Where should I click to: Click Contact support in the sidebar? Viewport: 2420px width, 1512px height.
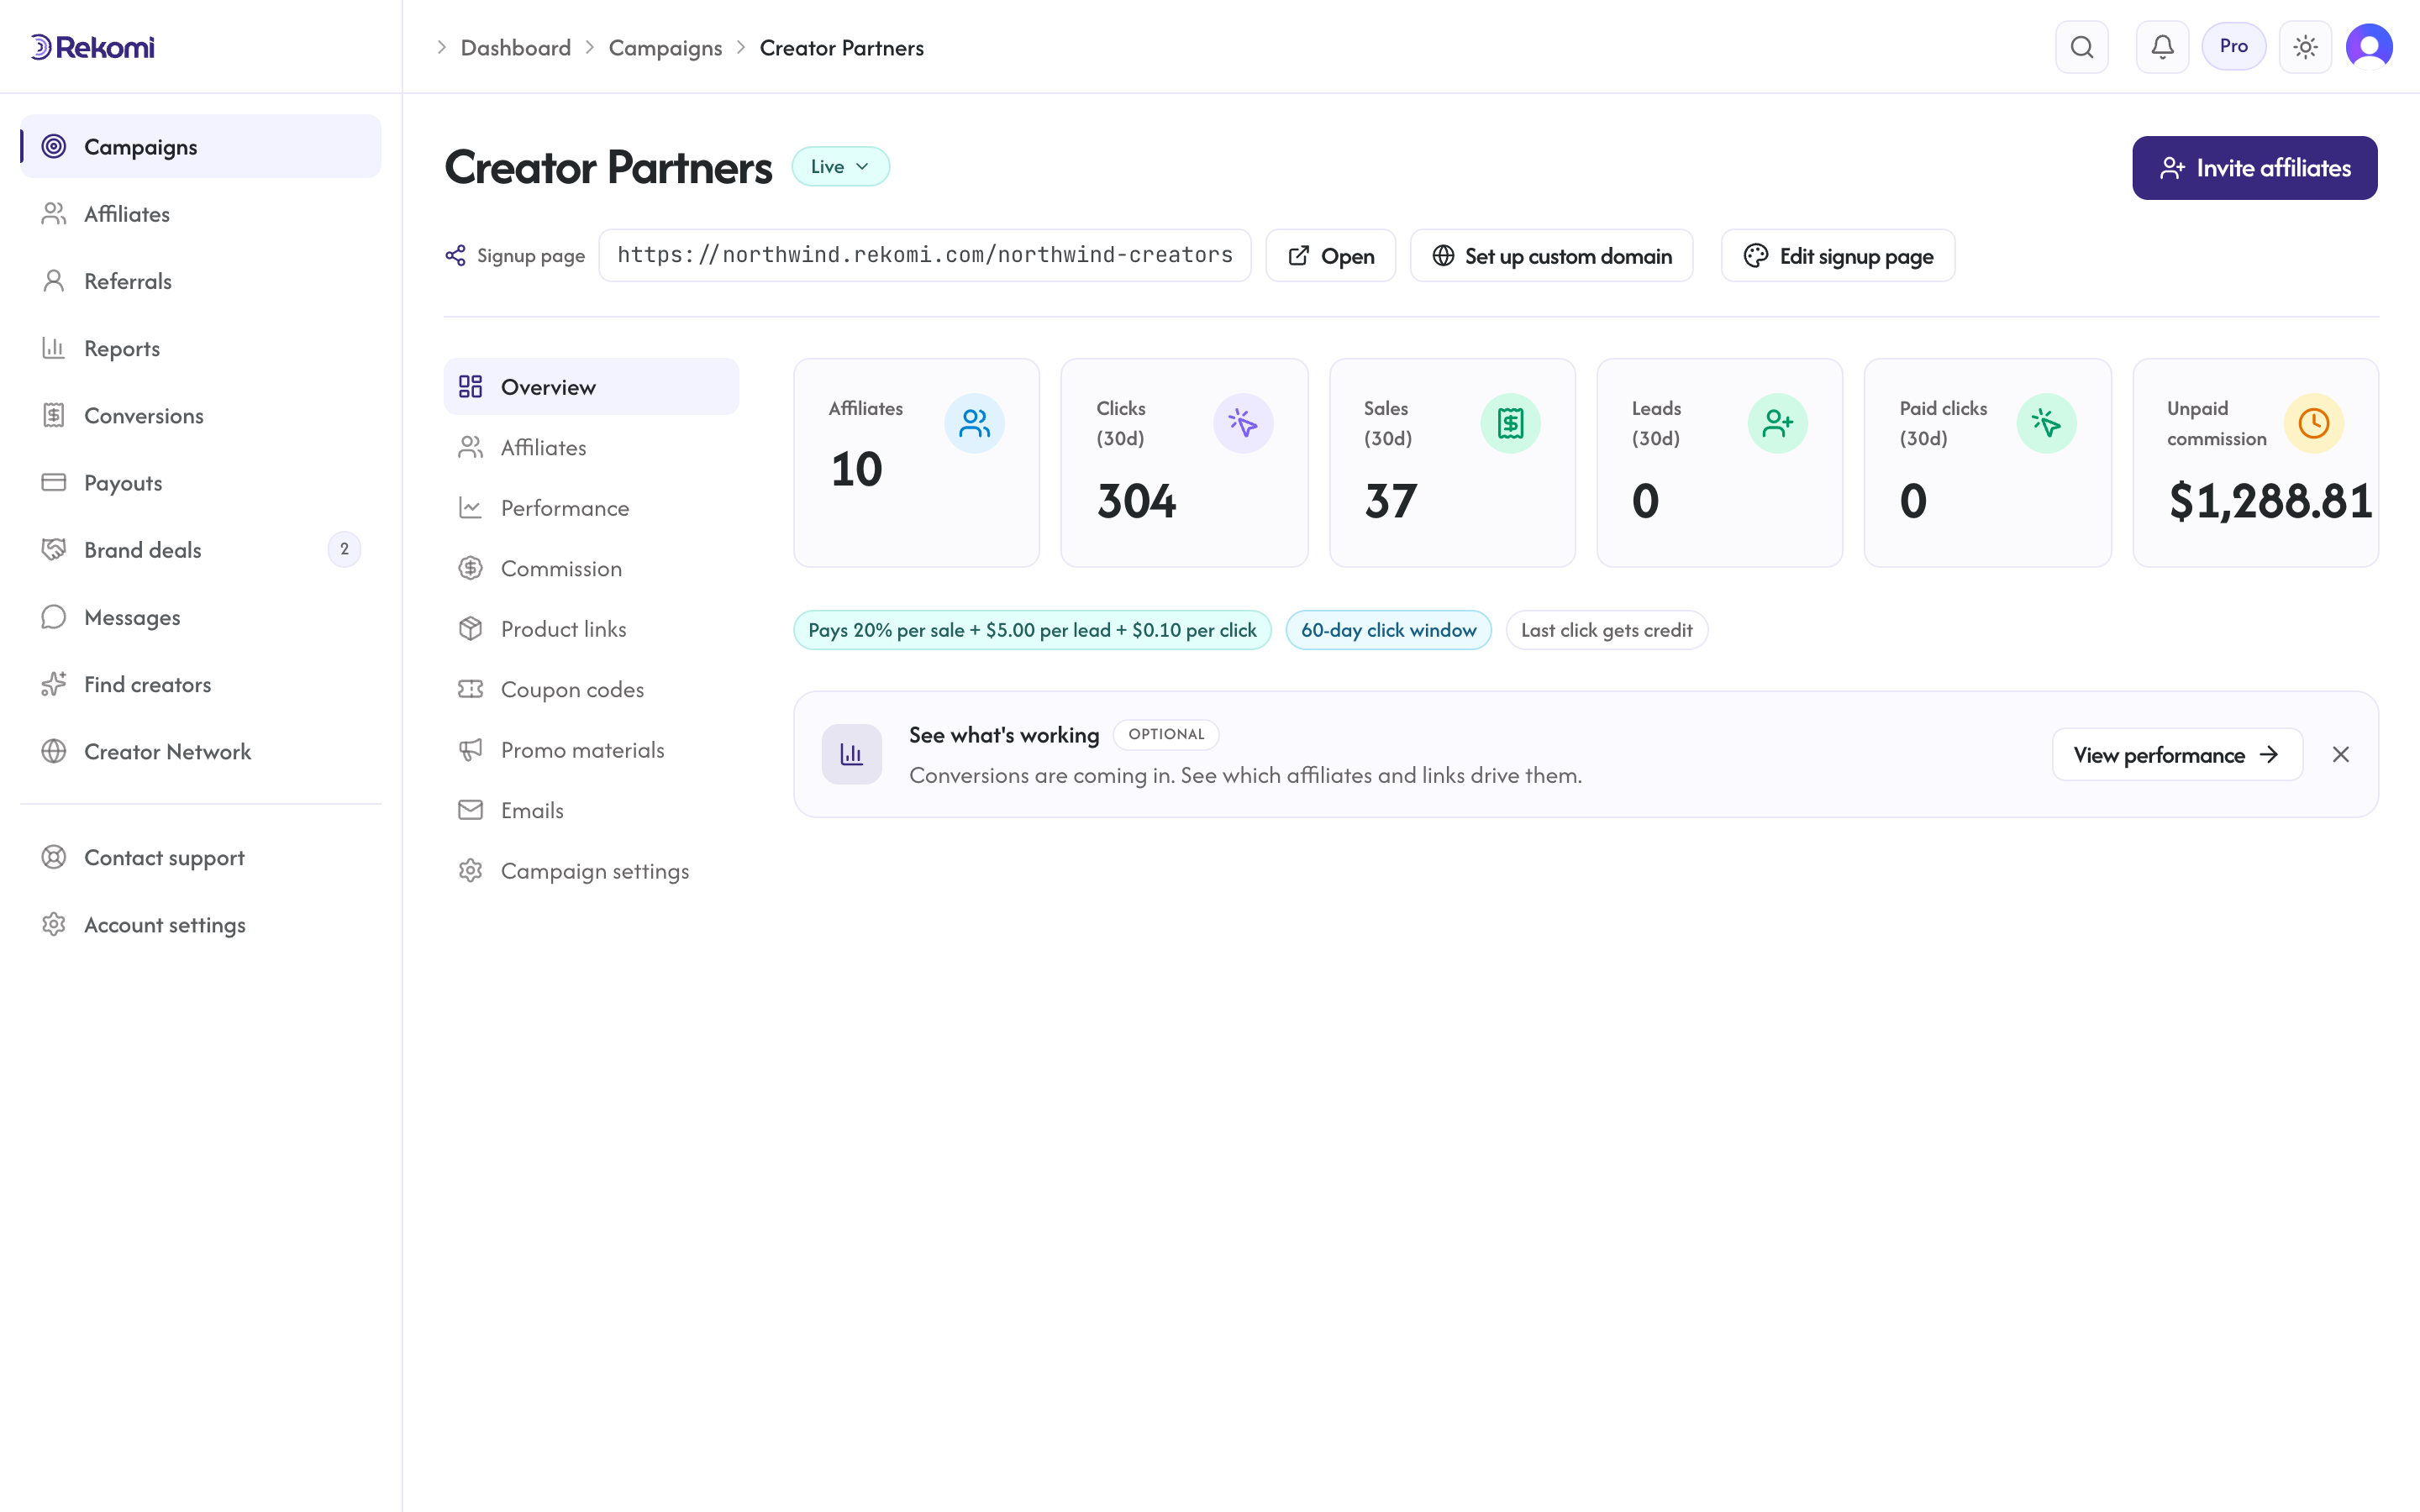pyautogui.click(x=200, y=857)
